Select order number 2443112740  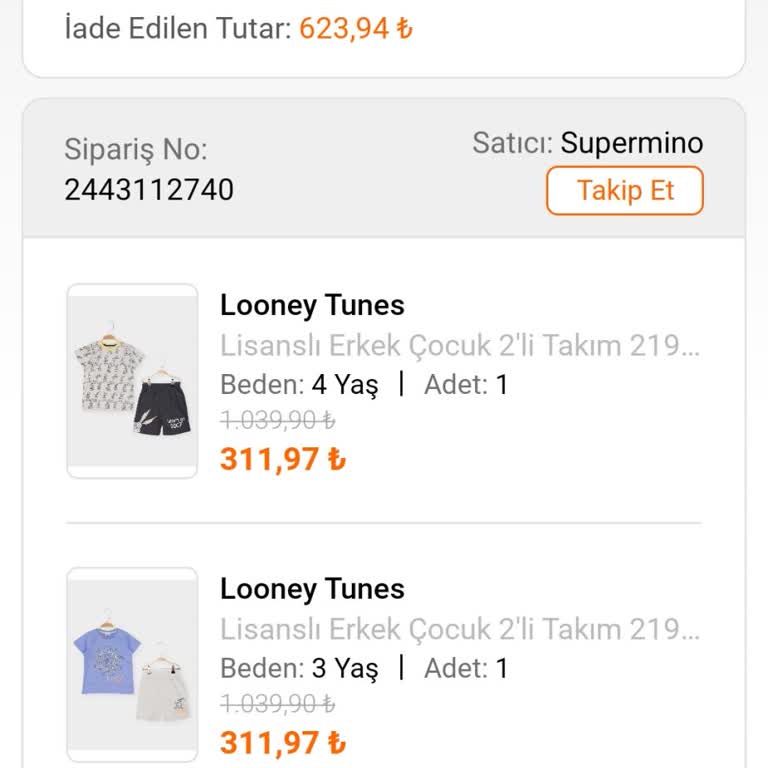149,189
